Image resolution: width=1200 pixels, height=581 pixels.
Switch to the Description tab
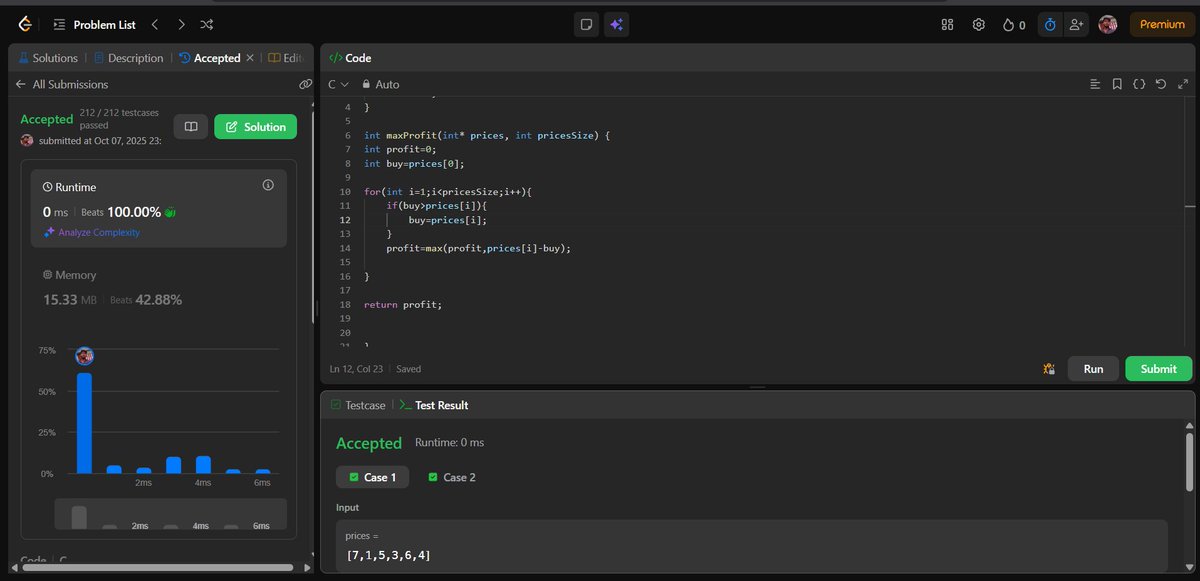[x=128, y=58]
